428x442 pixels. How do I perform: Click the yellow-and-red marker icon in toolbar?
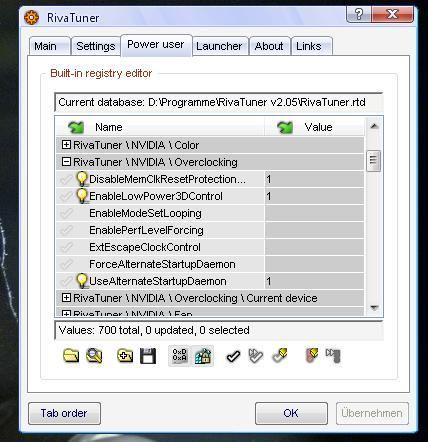pyautogui.click(x=311, y=356)
